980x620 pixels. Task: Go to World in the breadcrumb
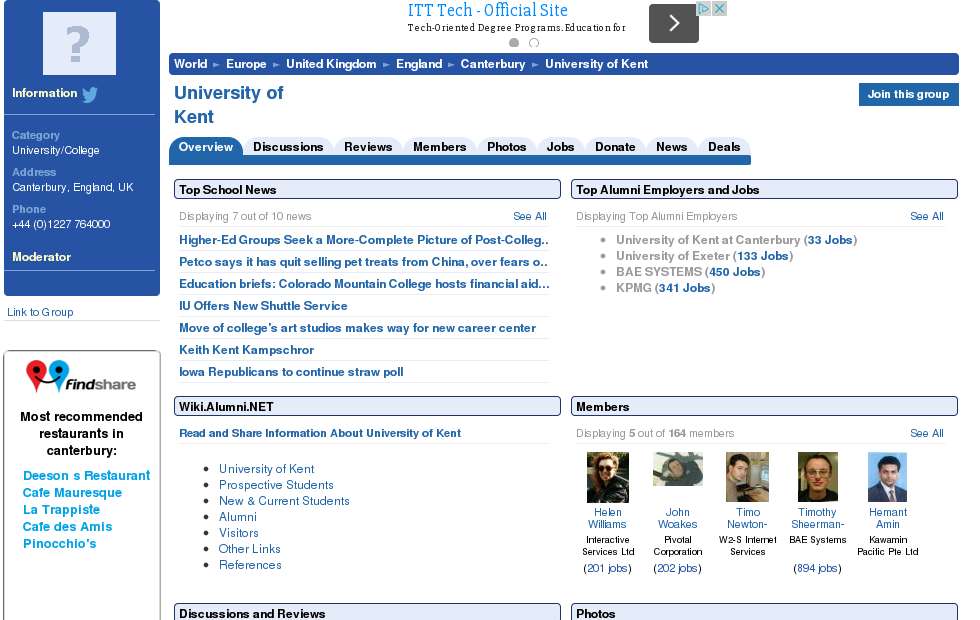pos(191,64)
